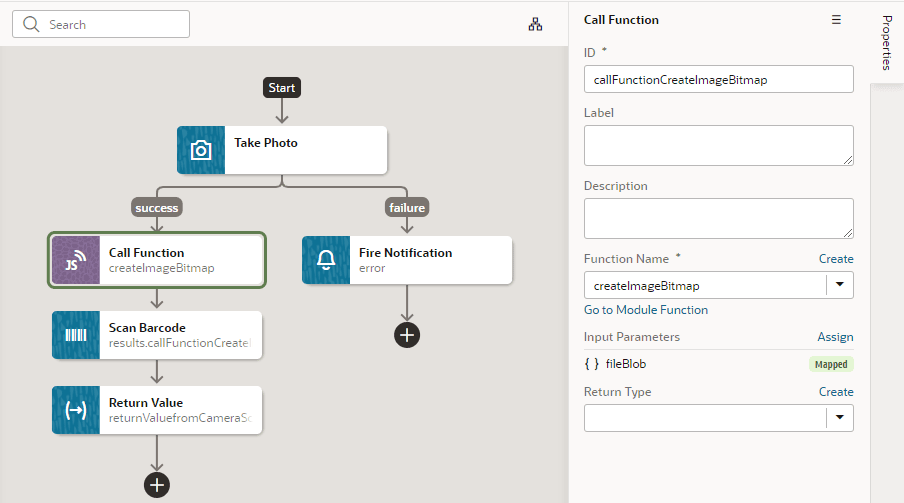Add action below Return Value node
The width and height of the screenshot is (904, 503).
tap(157, 485)
